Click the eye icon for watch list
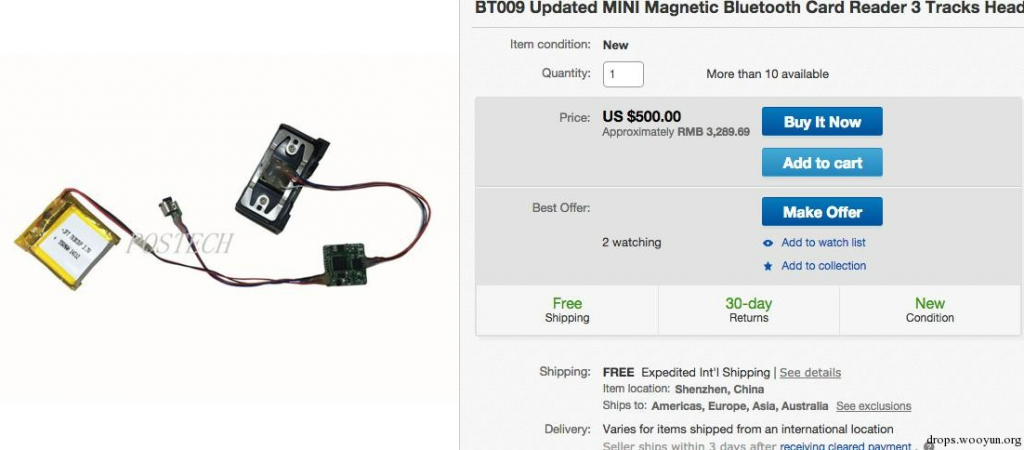1024x450 pixels. (x=768, y=243)
